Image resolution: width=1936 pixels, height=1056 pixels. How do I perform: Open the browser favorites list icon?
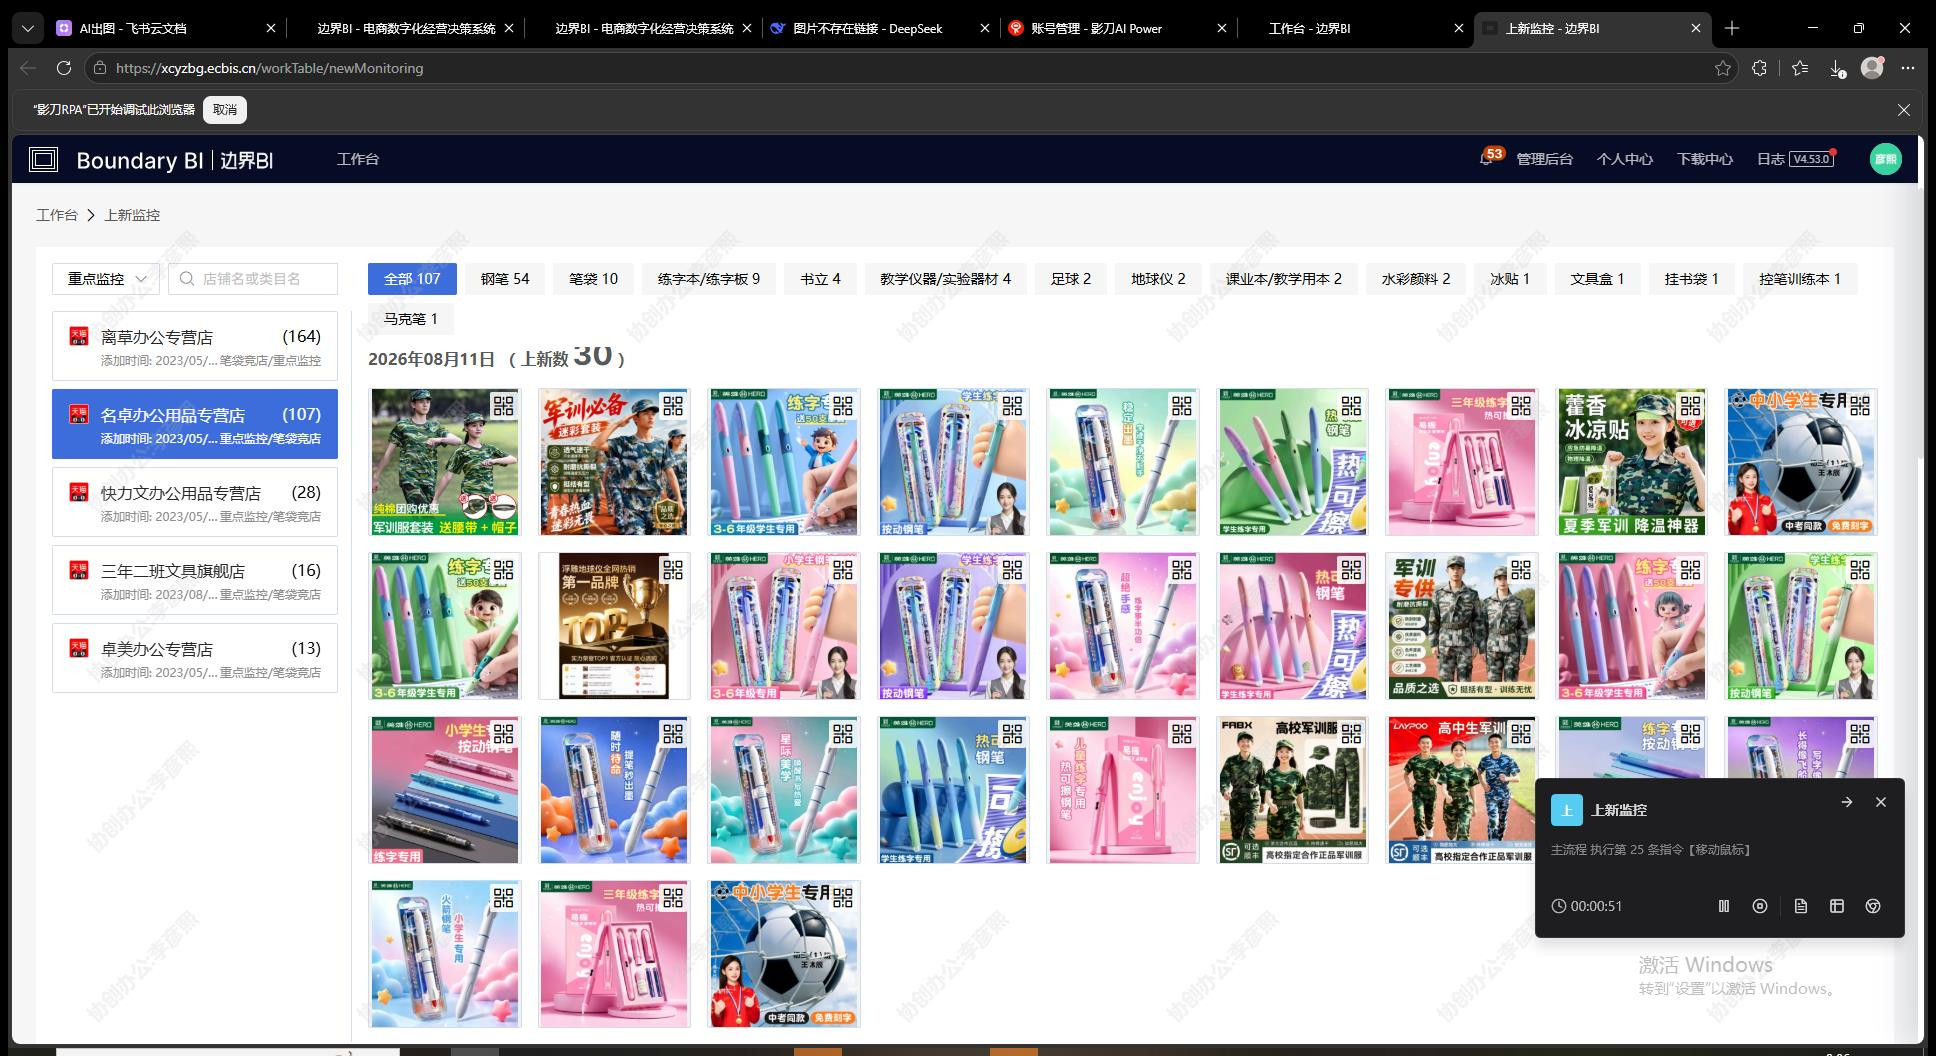(x=1800, y=68)
